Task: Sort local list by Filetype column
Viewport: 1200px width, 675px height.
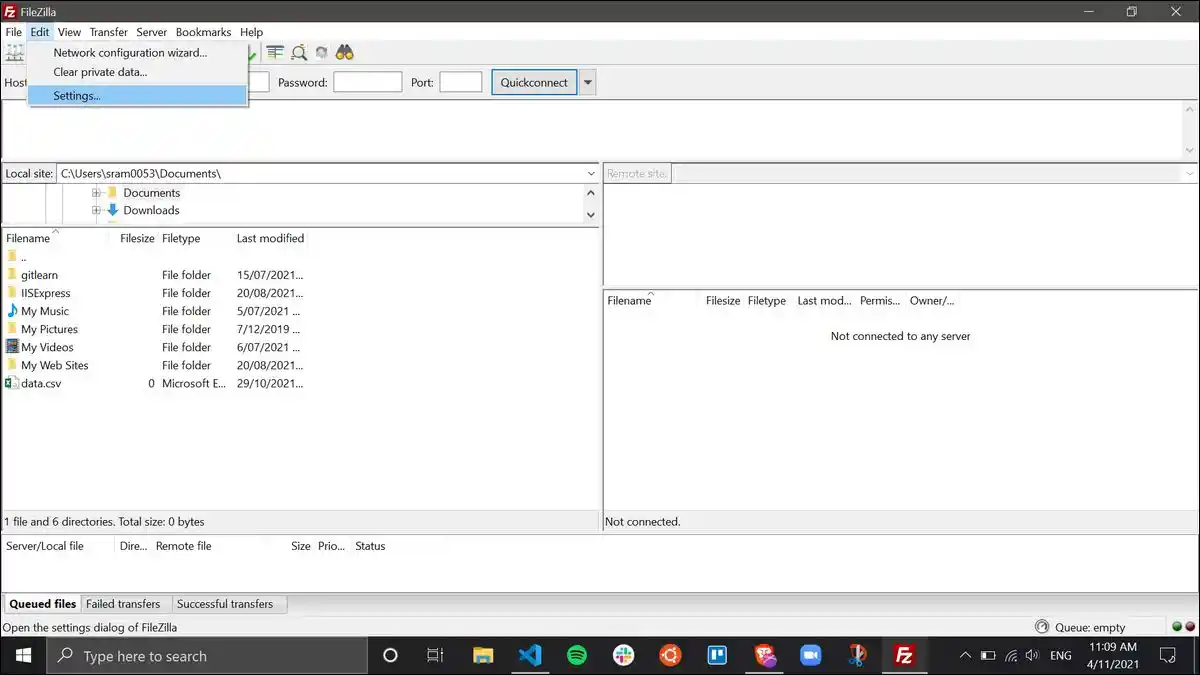Action: pyautogui.click(x=181, y=238)
